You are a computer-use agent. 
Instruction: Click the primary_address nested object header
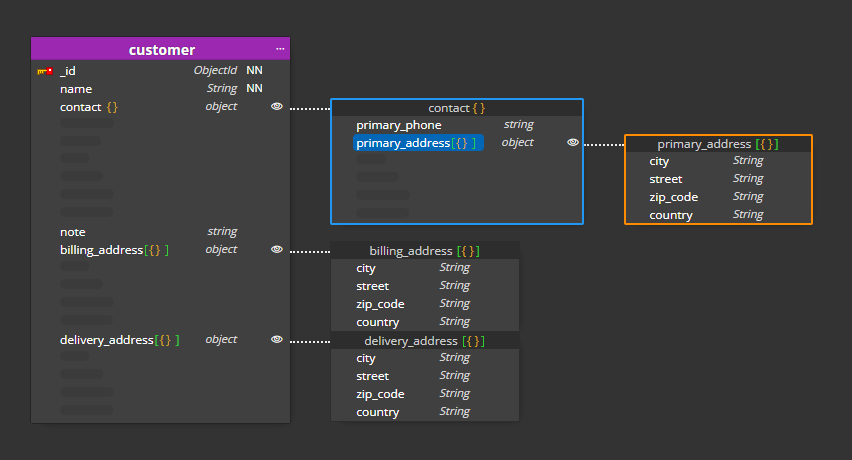coord(718,144)
